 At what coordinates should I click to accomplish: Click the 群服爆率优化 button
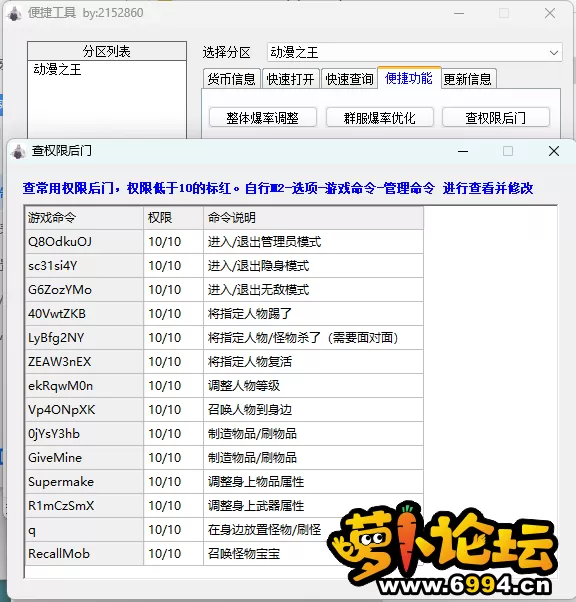coord(379,117)
